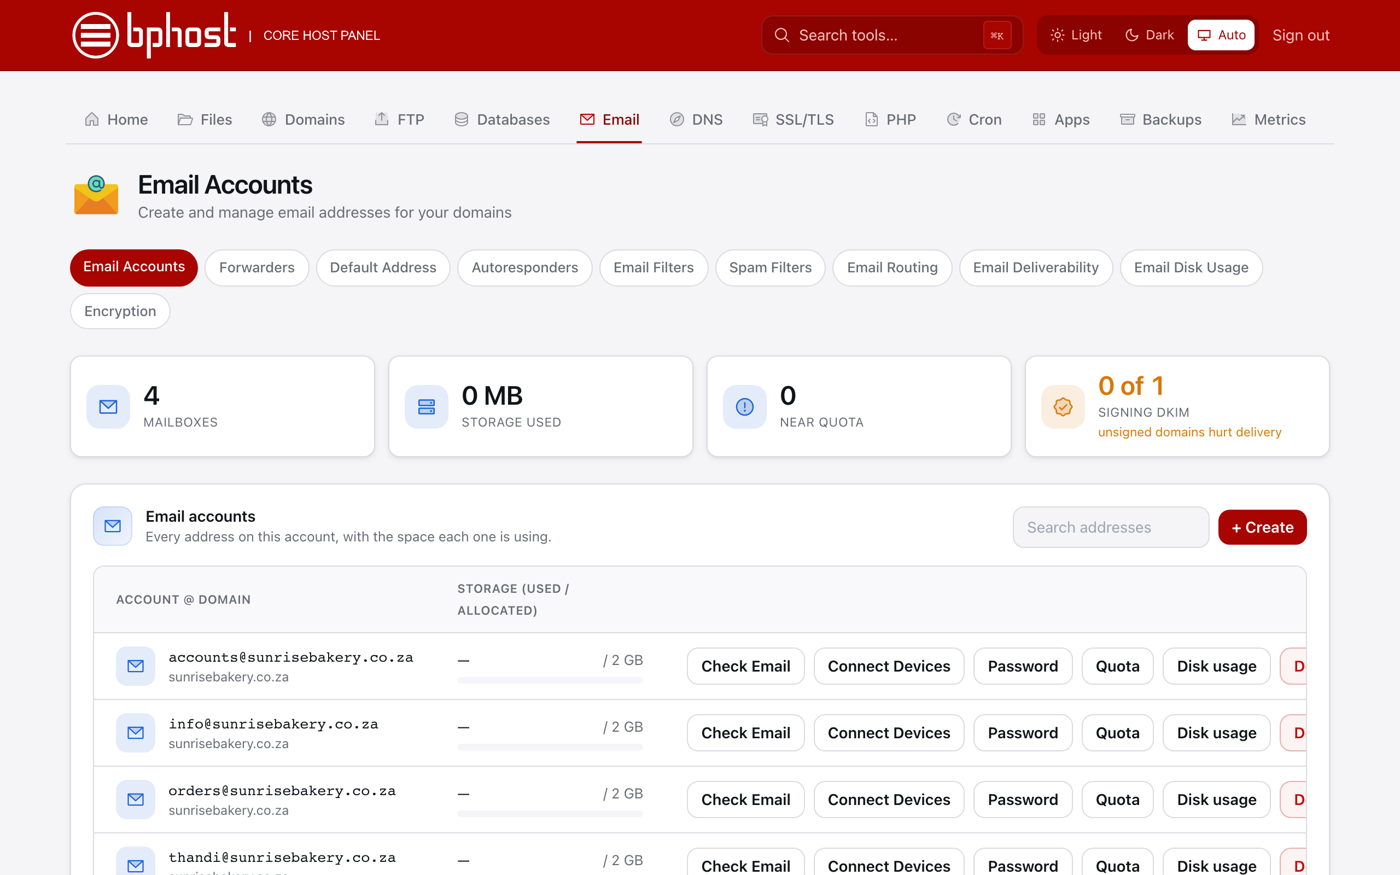Focus the Search addresses field
The width and height of the screenshot is (1400, 875).
(x=1110, y=527)
